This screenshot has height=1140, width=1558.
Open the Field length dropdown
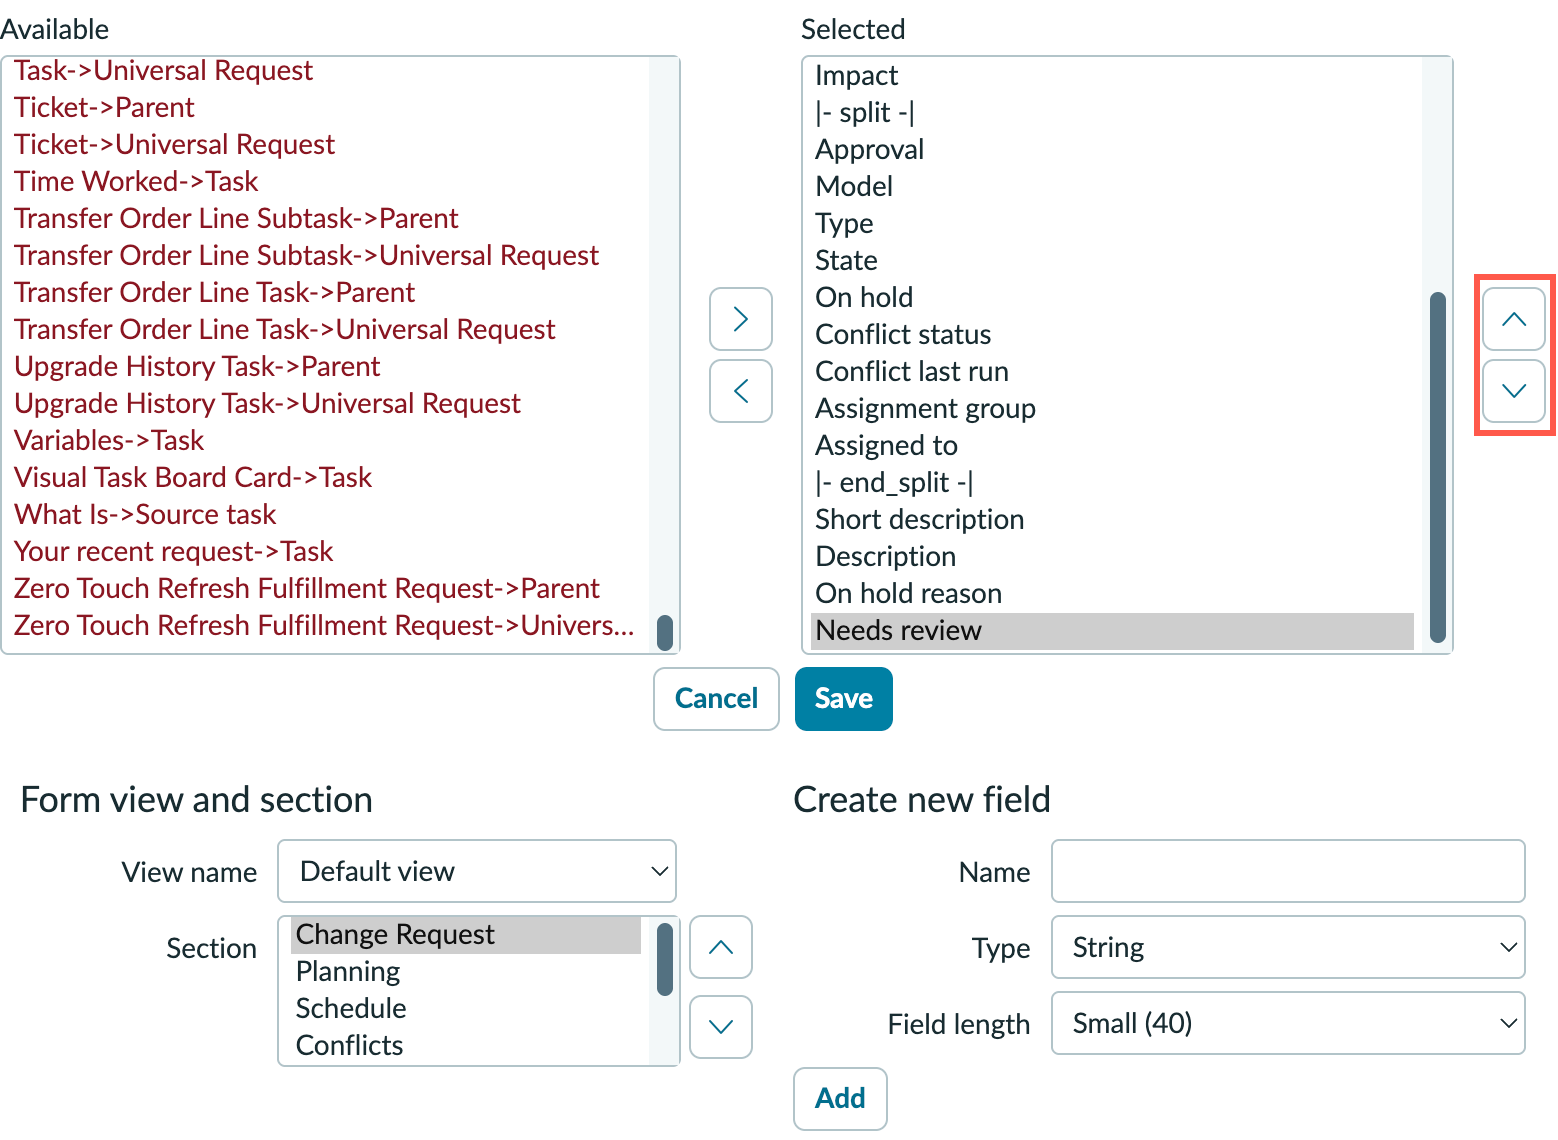click(x=1288, y=1023)
